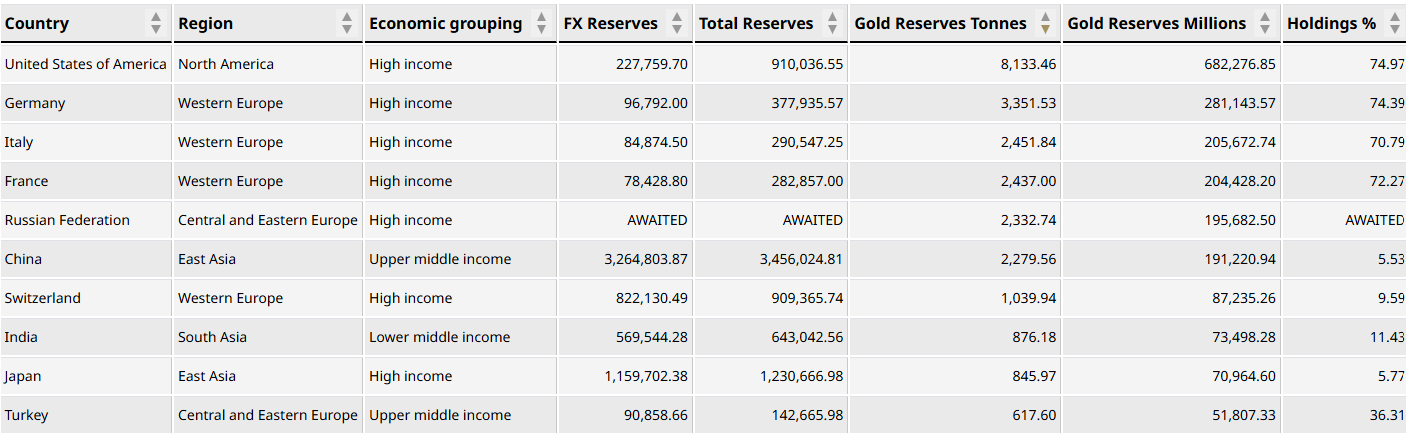This screenshot has width=1408, height=436.
Task: Click the China row name
Action: (23, 259)
